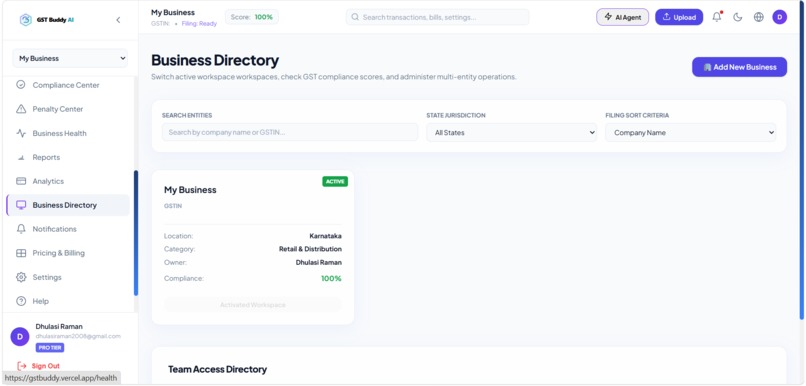Click the sidebar vertical scrollbar

(136, 233)
